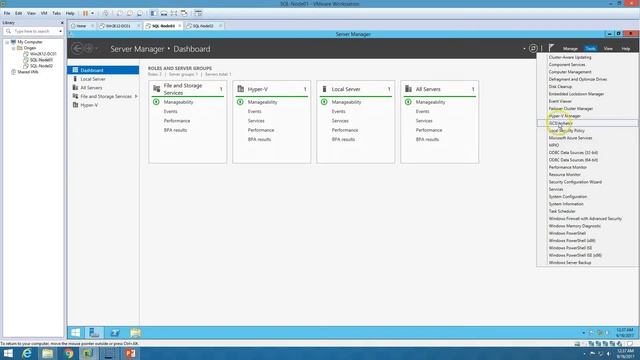Select Windows Server Backup from Tools
This screenshot has width=640, height=360.
click(x=587, y=263)
